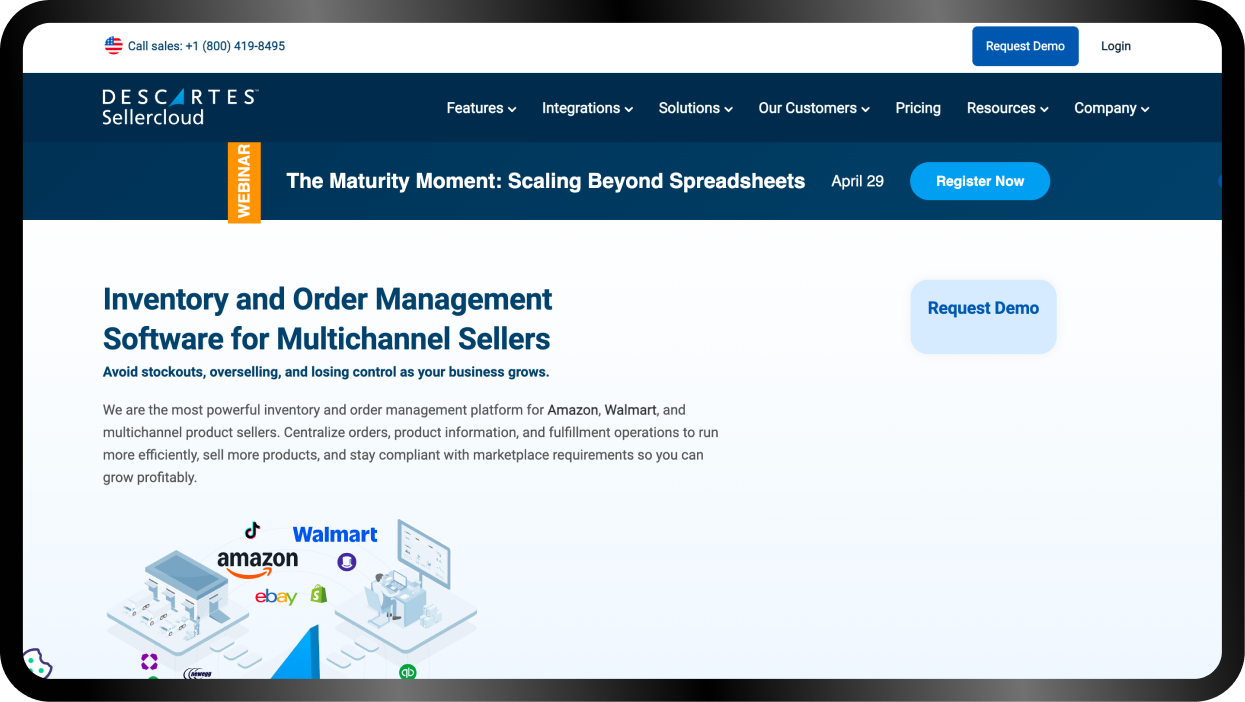Click the green Shopify bag icon
This screenshot has width=1245, height=702.
(x=319, y=594)
